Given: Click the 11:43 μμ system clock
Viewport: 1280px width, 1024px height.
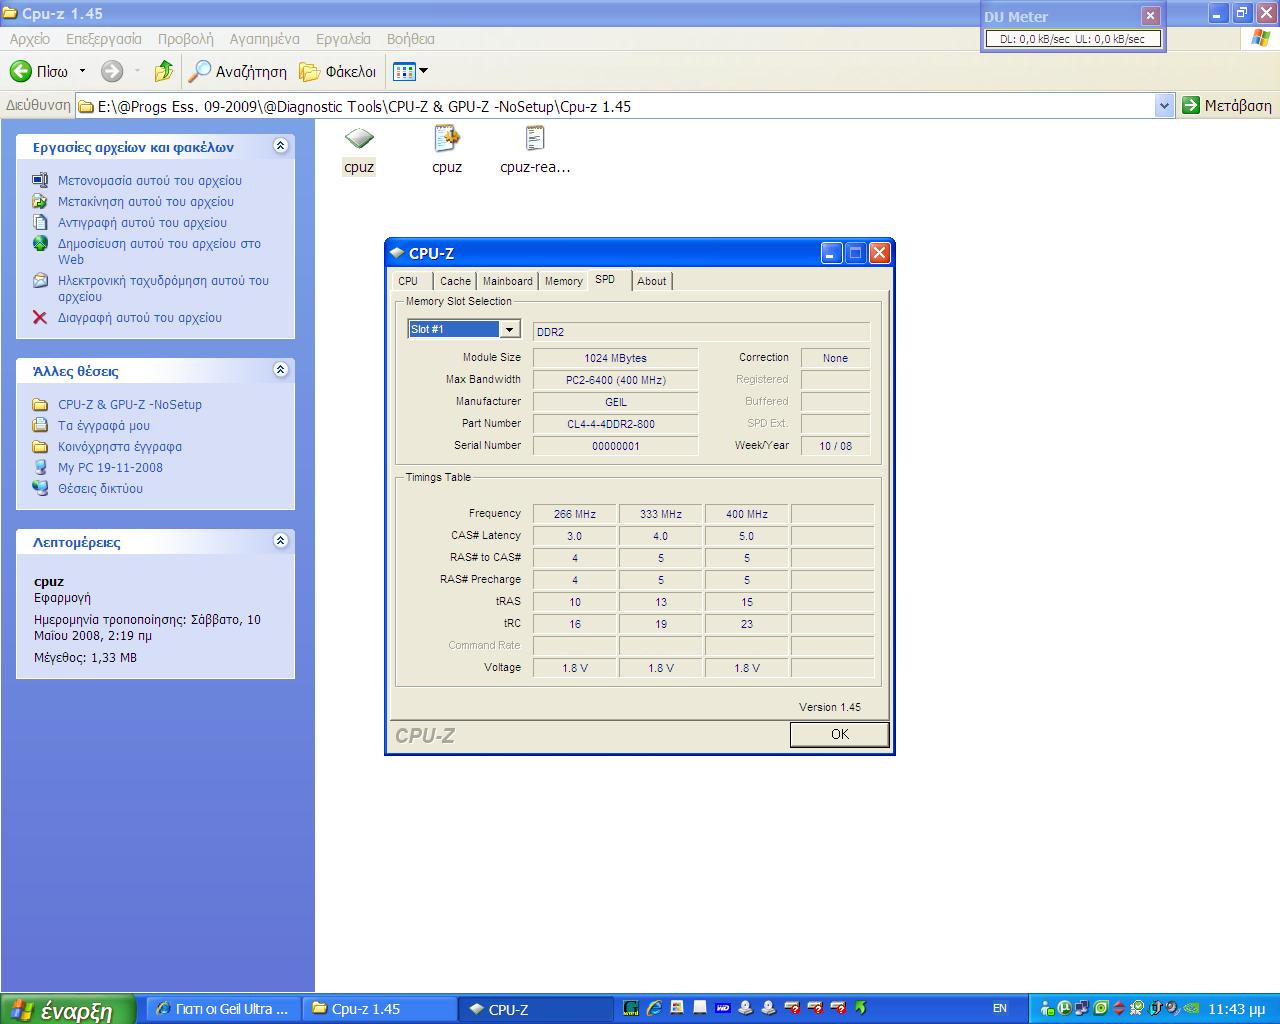Looking at the screenshot, I should pyautogui.click(x=1237, y=1009).
